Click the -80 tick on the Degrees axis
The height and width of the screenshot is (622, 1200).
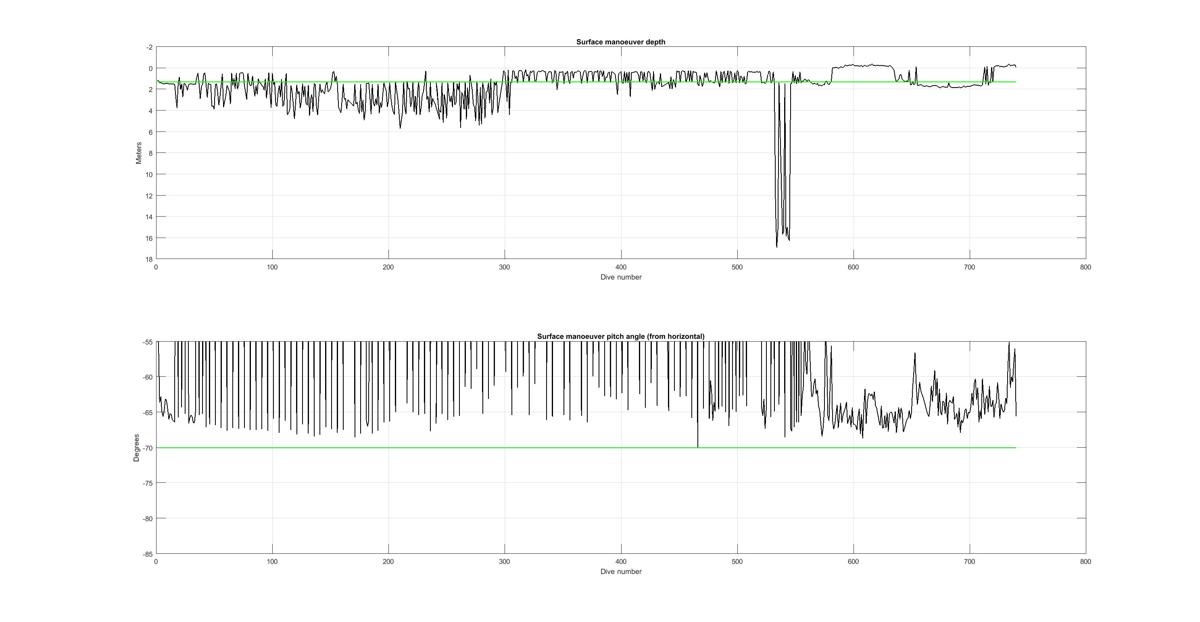coord(148,518)
